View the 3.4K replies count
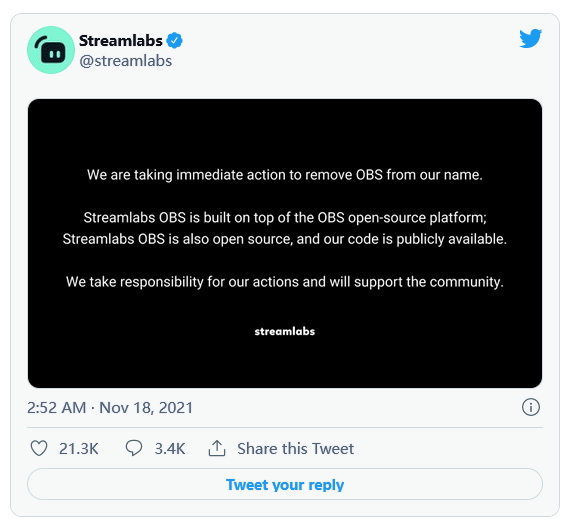Screen dimensions: 569x525 point(170,449)
